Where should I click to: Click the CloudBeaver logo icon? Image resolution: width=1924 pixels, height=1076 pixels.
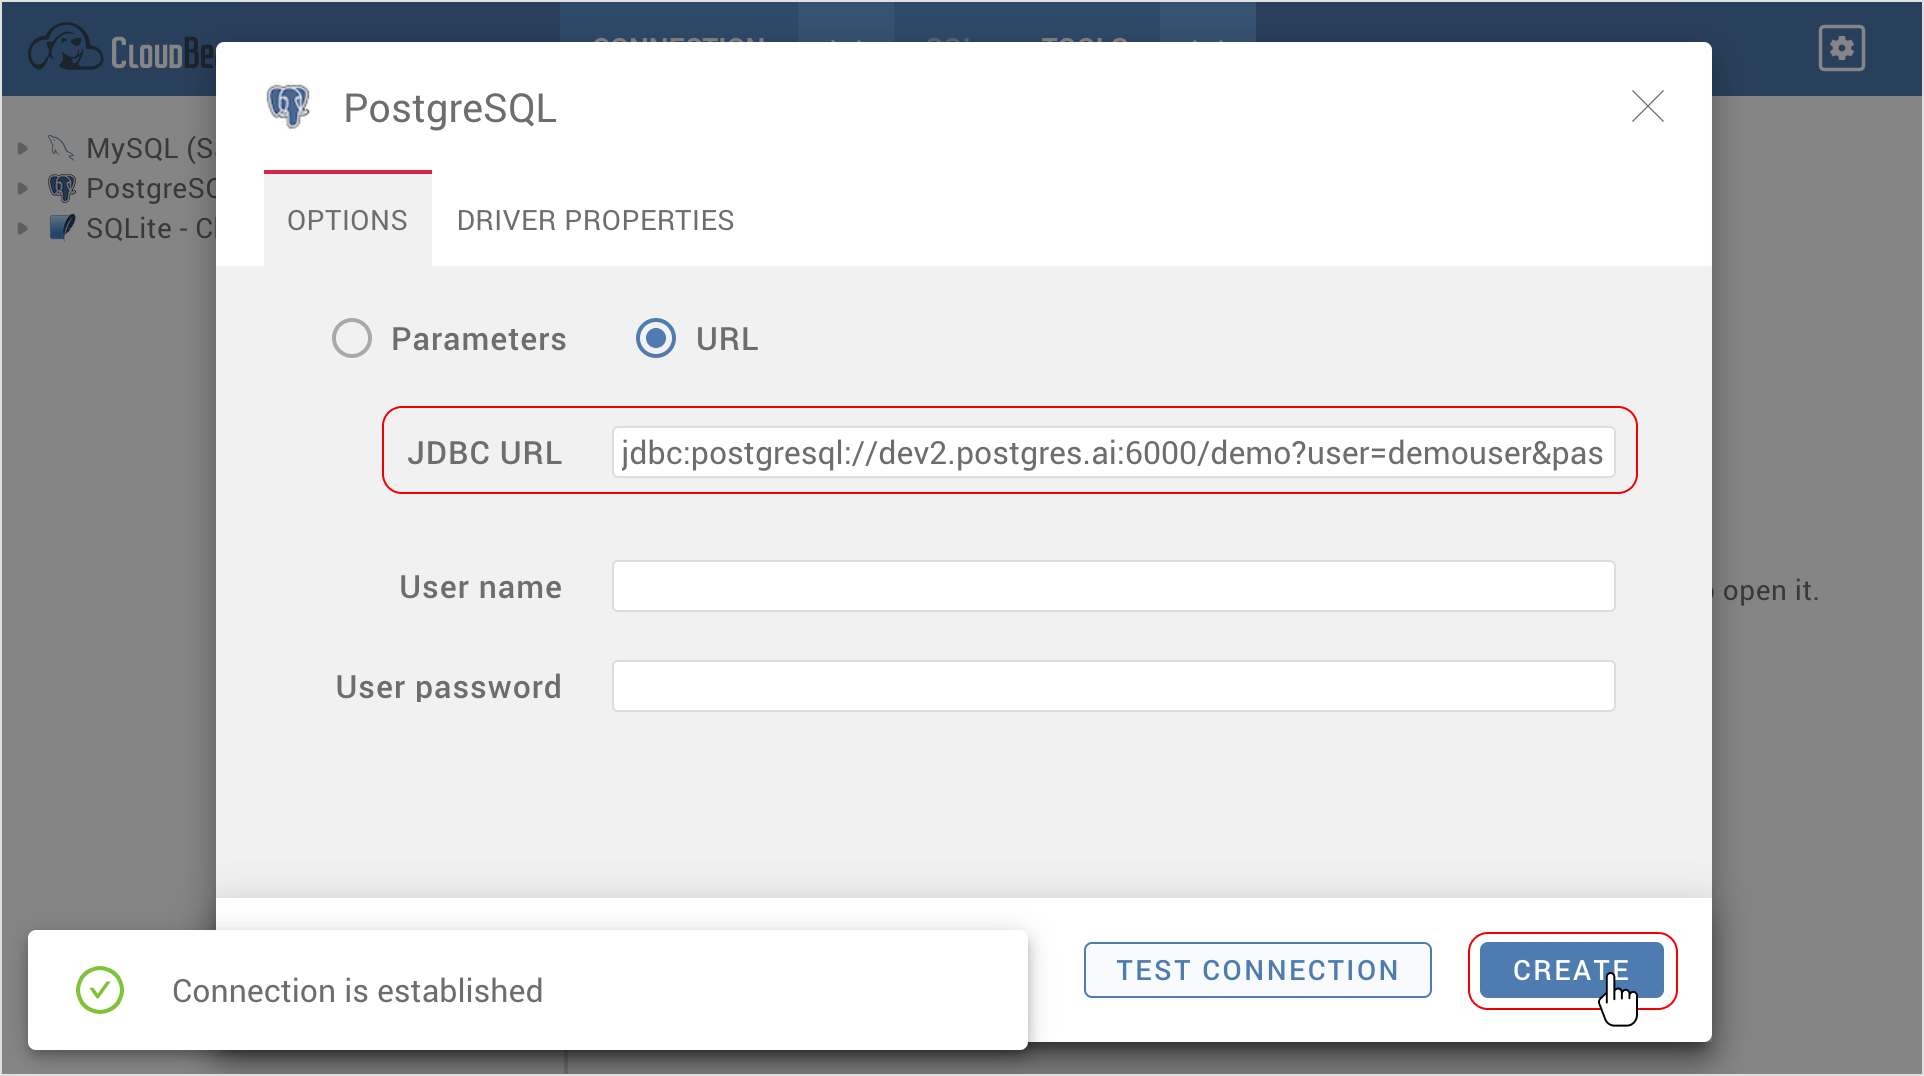click(x=65, y=48)
